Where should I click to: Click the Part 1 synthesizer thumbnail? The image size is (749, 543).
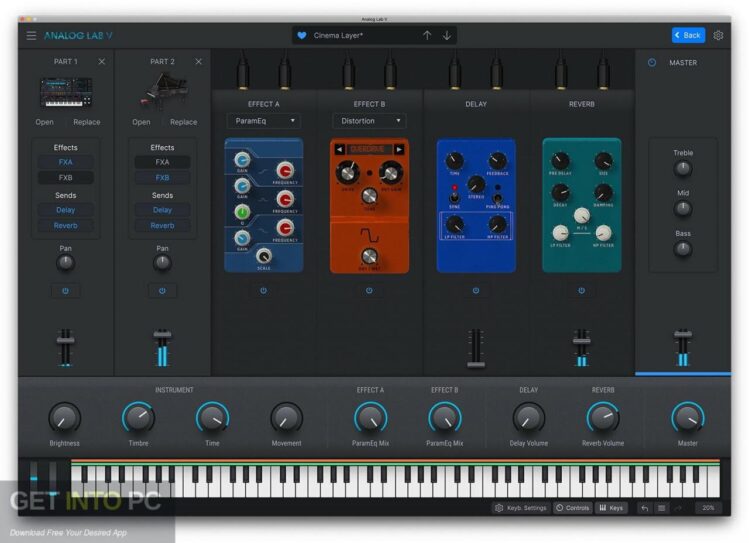(65, 93)
